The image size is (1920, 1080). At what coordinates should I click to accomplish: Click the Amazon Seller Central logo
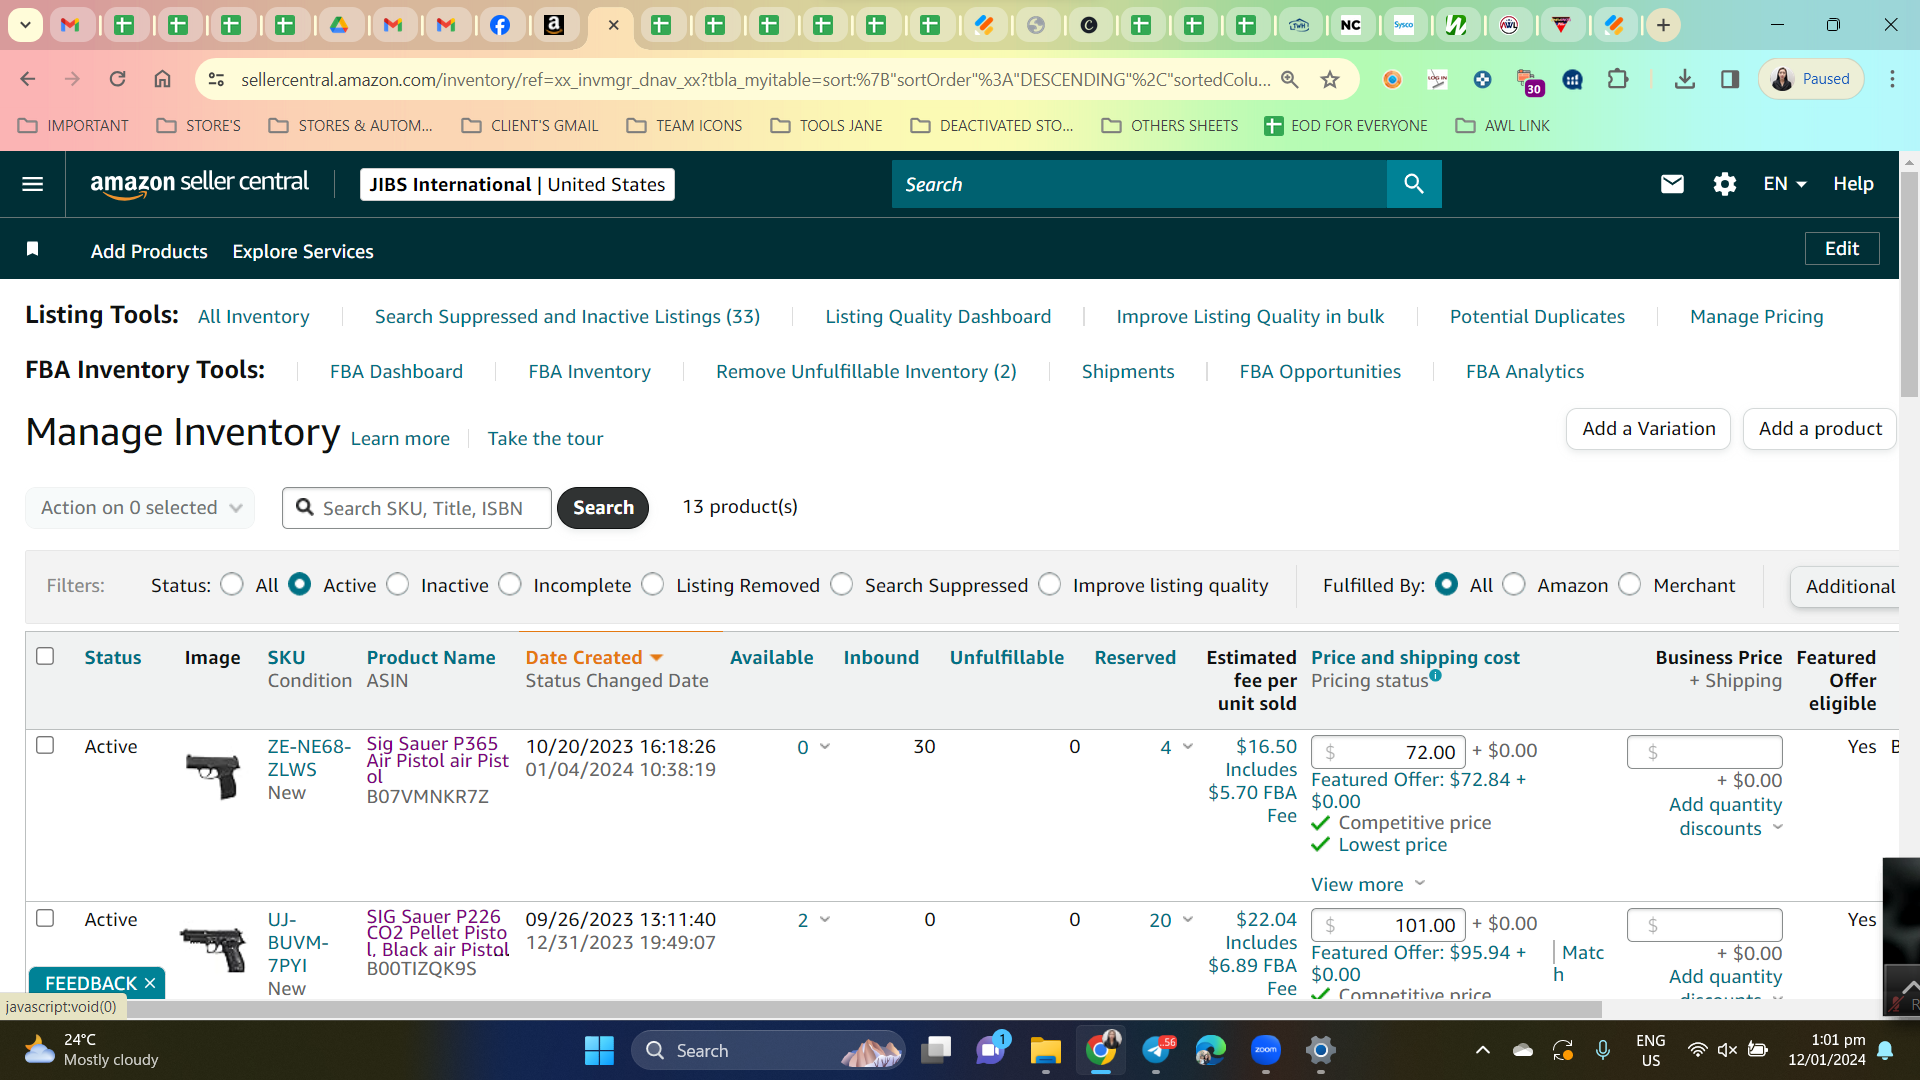click(x=199, y=184)
